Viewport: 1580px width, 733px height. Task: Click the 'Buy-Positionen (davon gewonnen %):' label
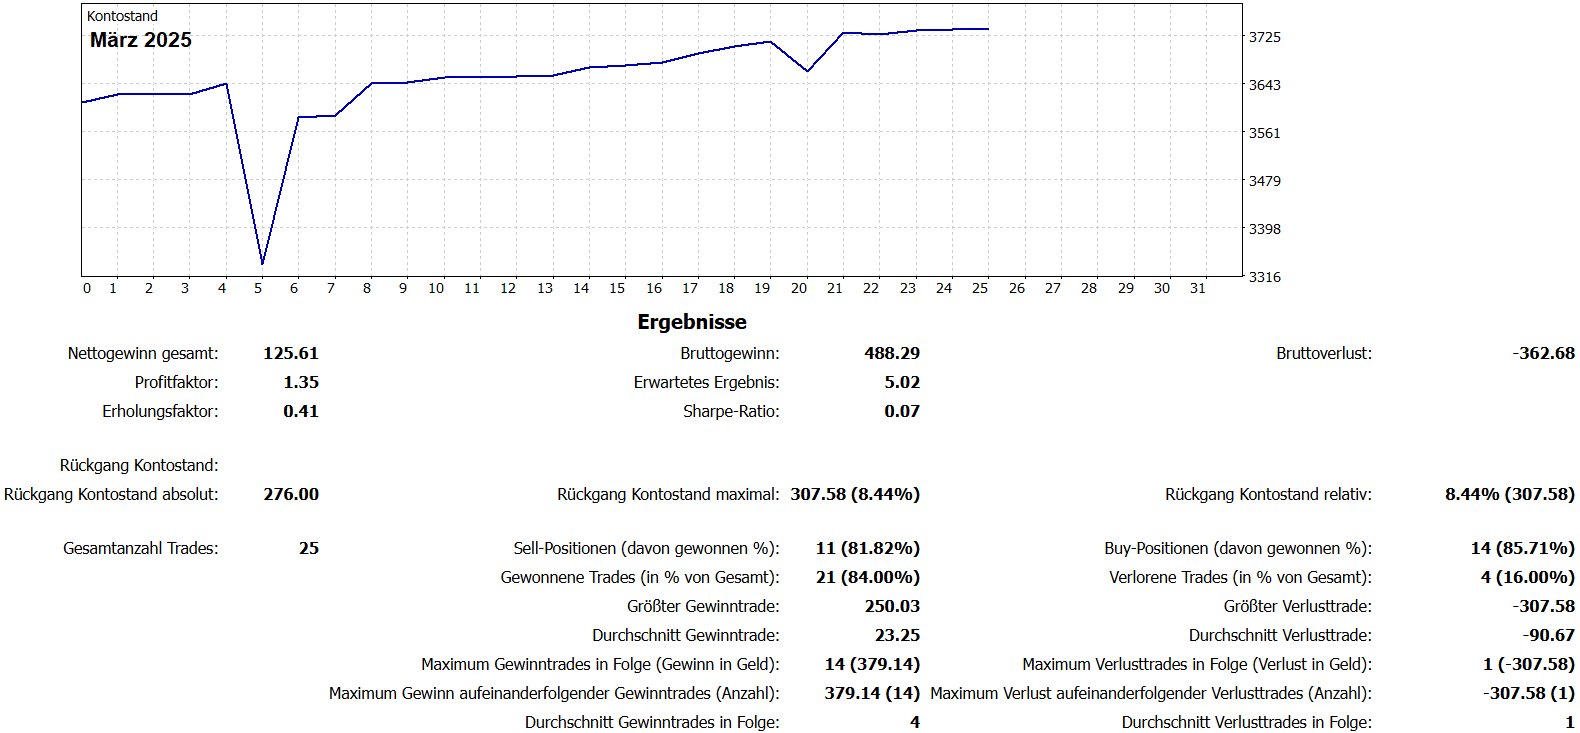click(1238, 548)
